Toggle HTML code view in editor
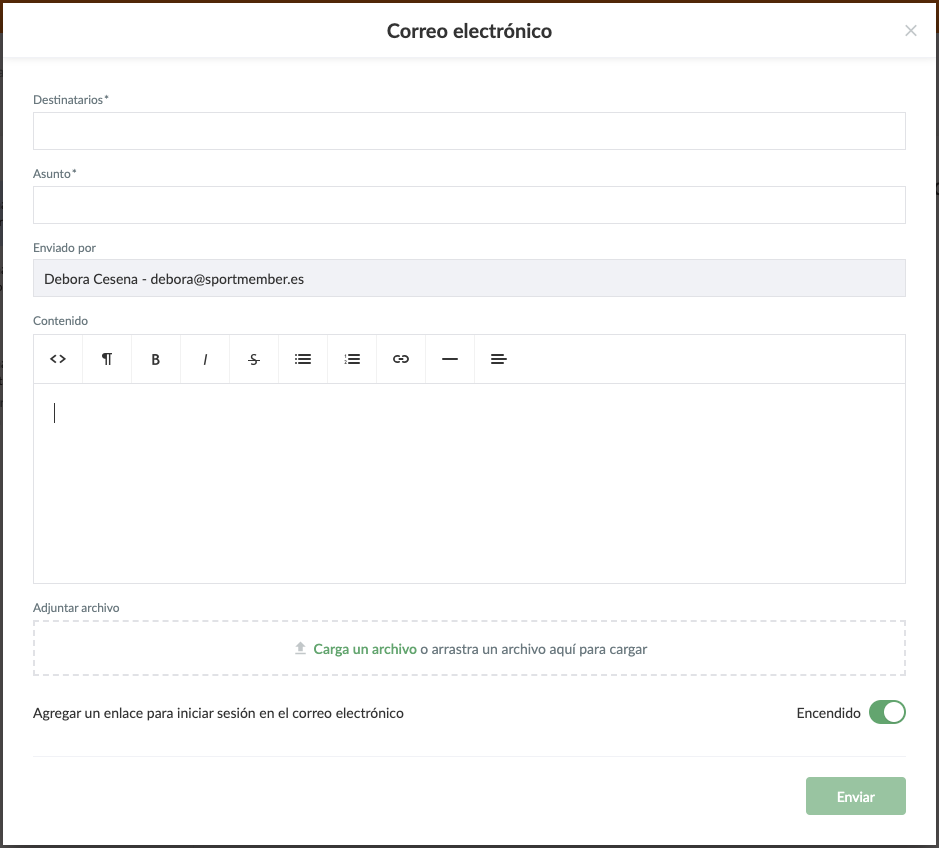939x848 pixels. (x=58, y=359)
